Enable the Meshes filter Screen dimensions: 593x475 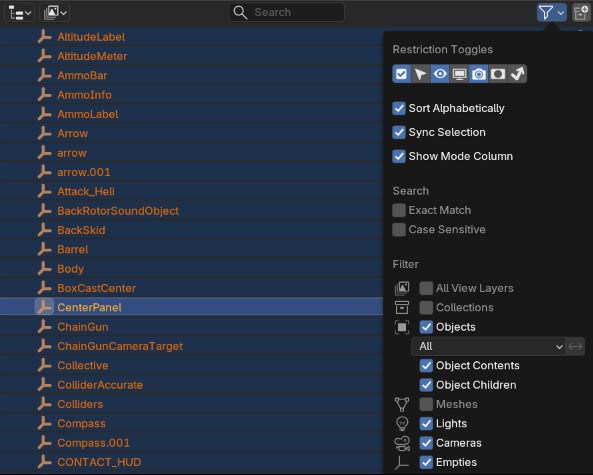[426, 404]
